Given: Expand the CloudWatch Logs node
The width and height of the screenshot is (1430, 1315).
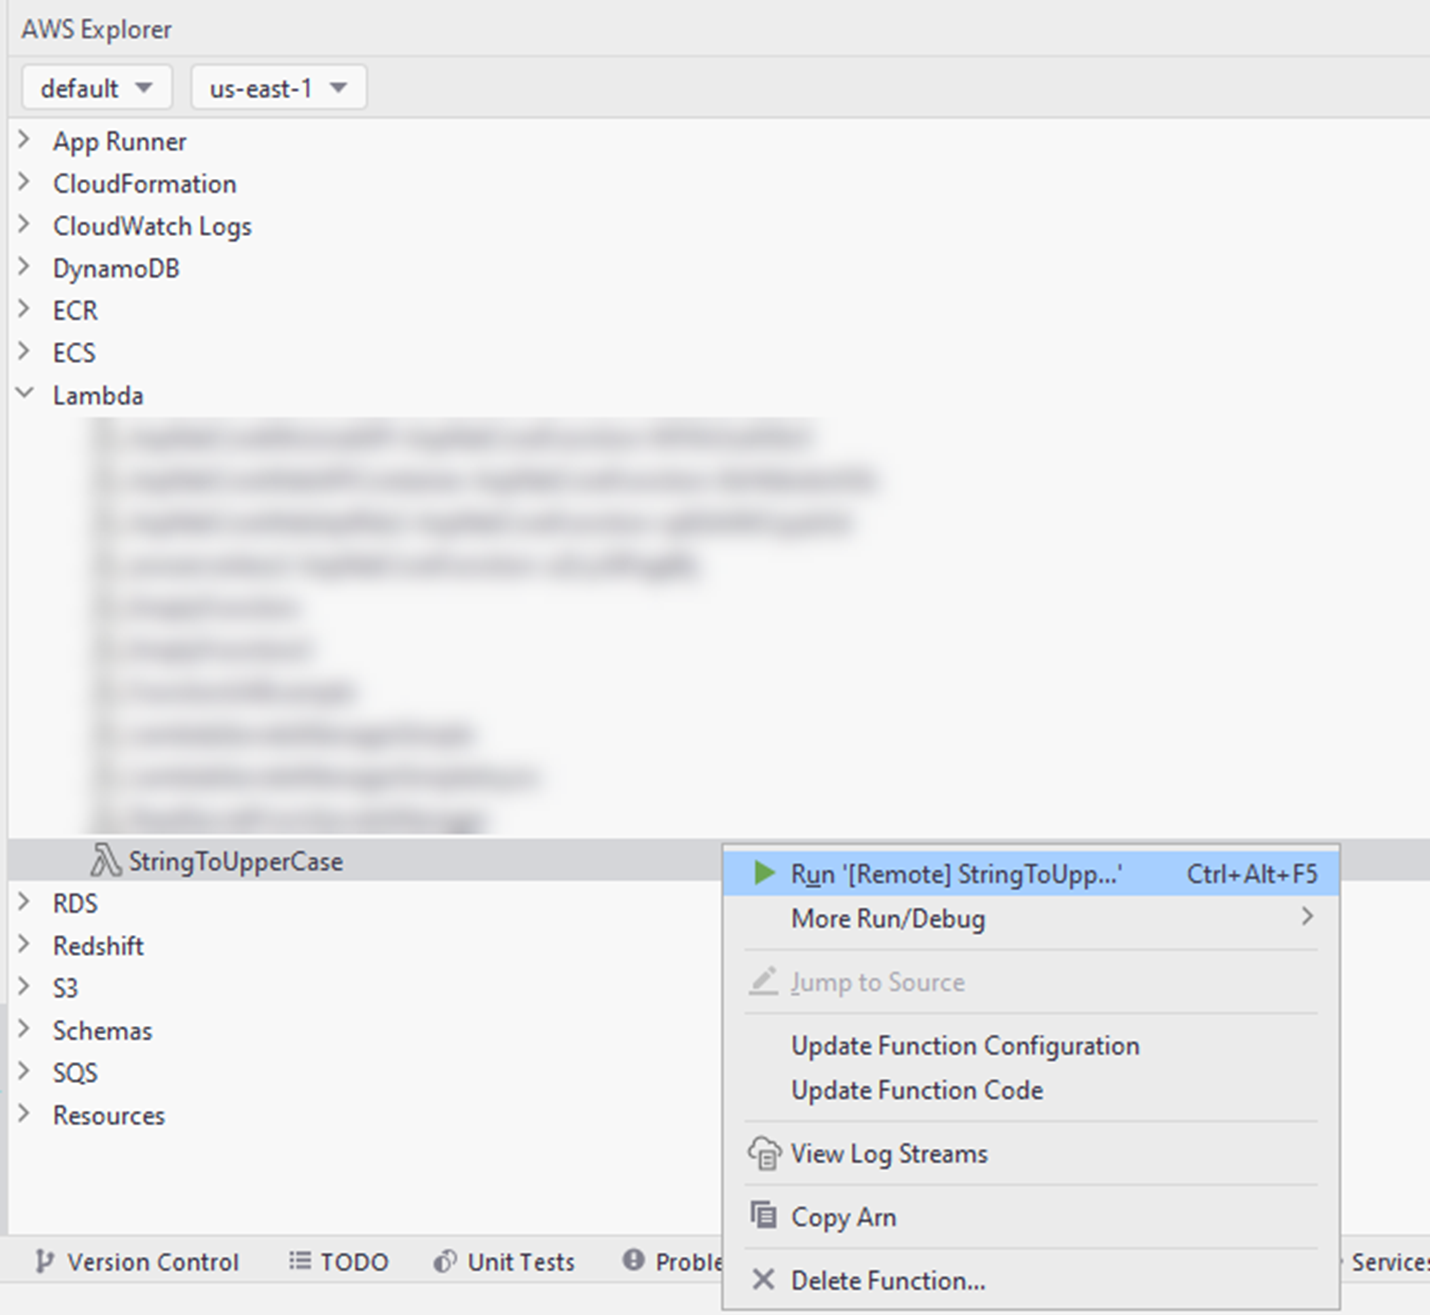Looking at the screenshot, I should 25,225.
